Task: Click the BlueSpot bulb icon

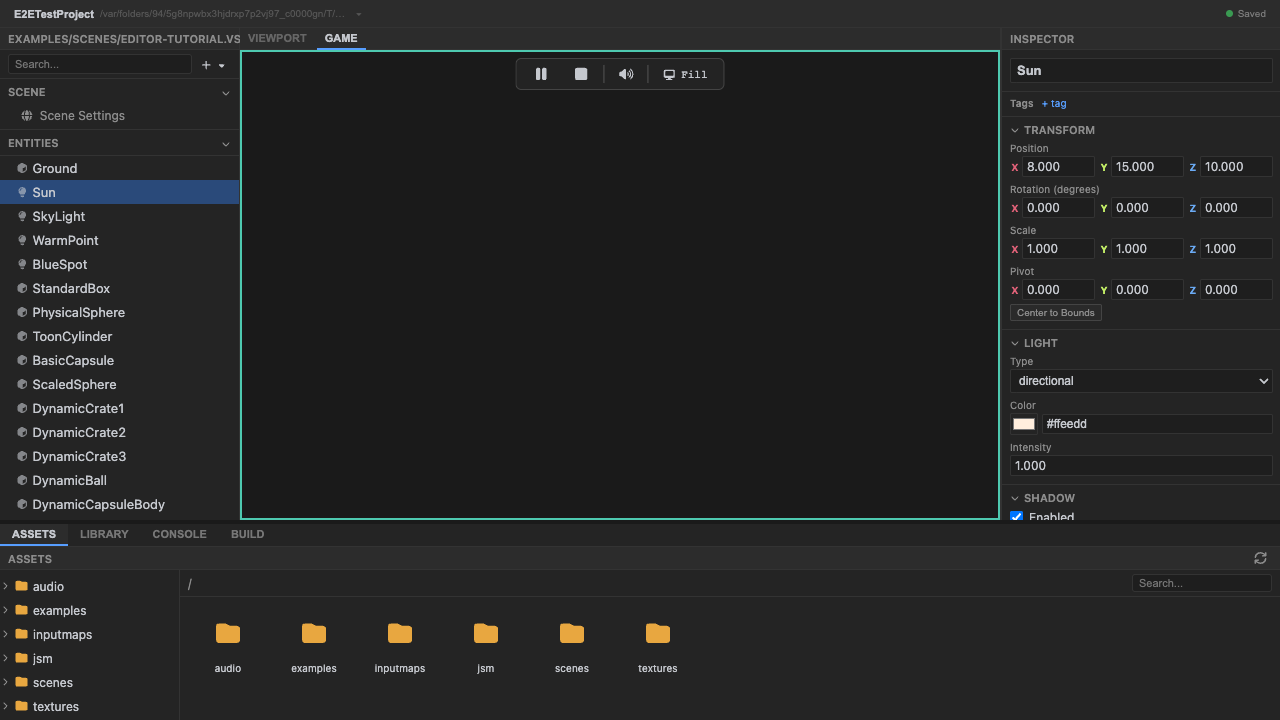Action: (23, 264)
